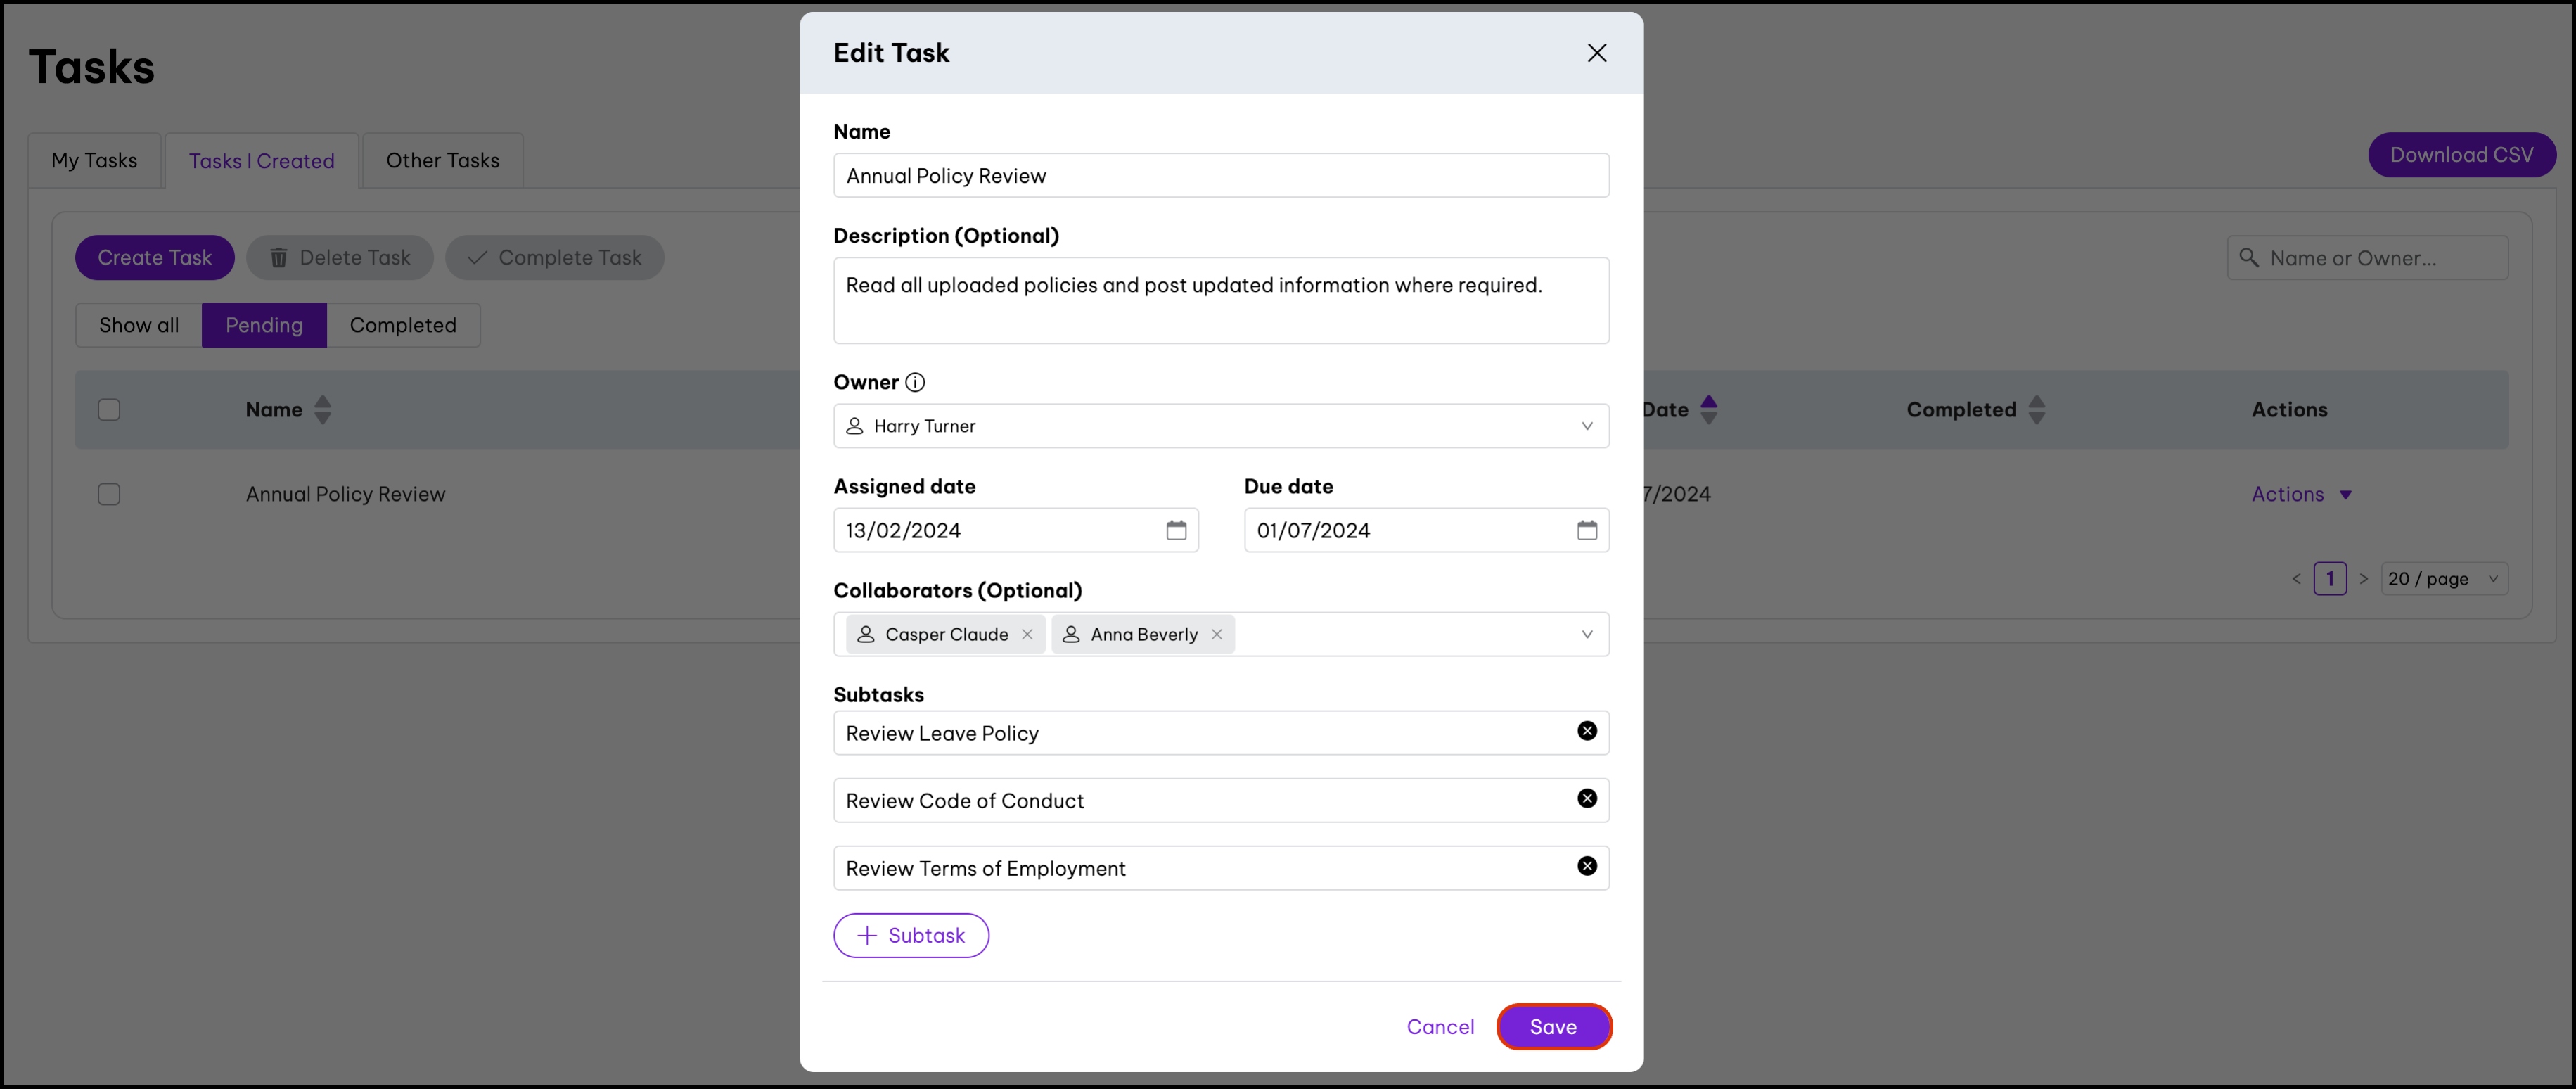This screenshot has width=2576, height=1089.
Task: Expand the Collaborators dropdown arrow
Action: coord(1587,634)
